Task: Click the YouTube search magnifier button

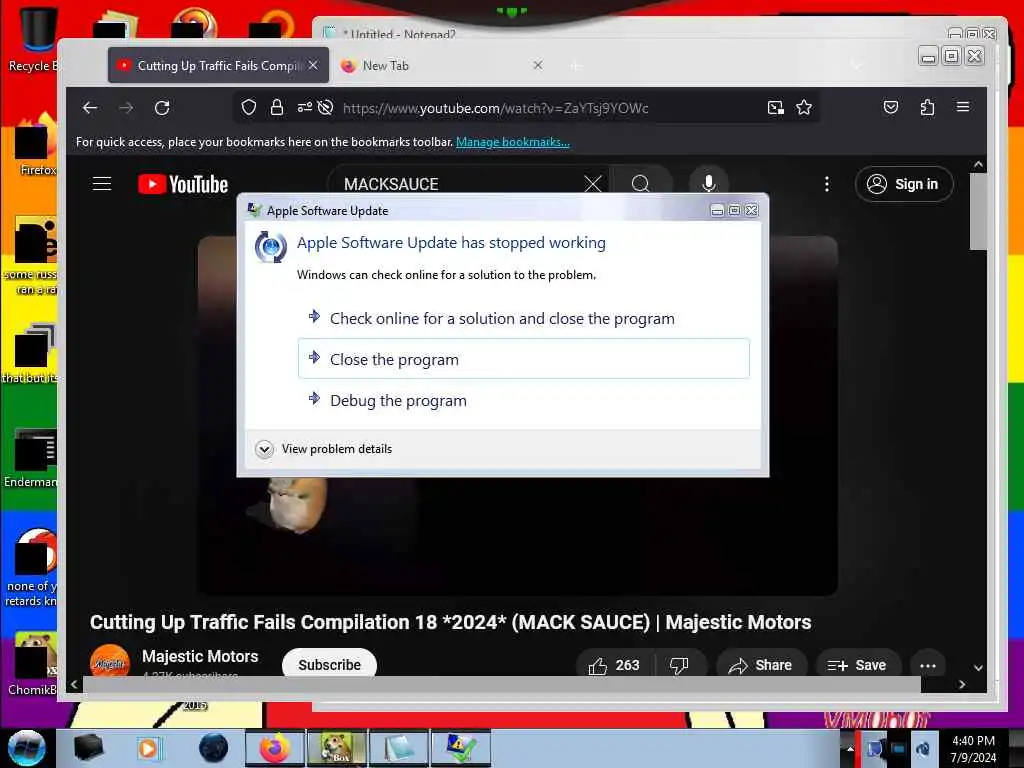Action: (641, 184)
